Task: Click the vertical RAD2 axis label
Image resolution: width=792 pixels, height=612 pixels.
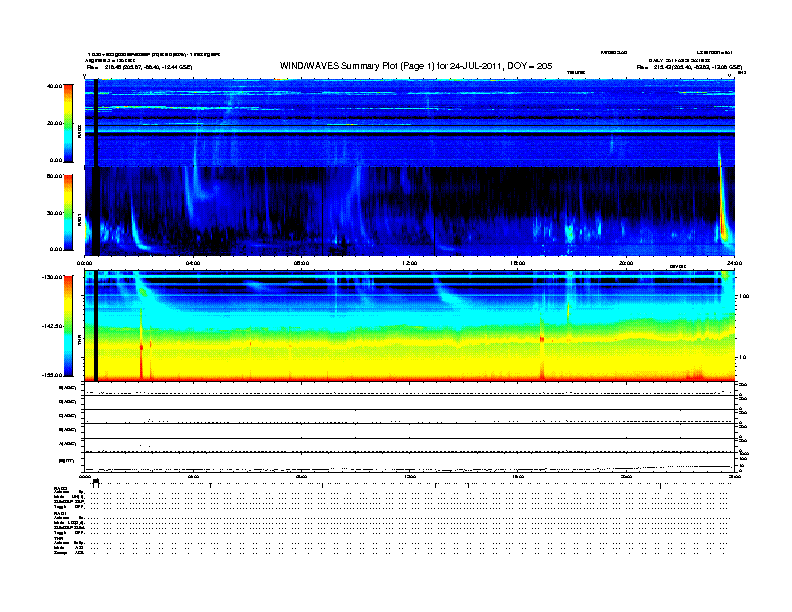Action: (80, 132)
